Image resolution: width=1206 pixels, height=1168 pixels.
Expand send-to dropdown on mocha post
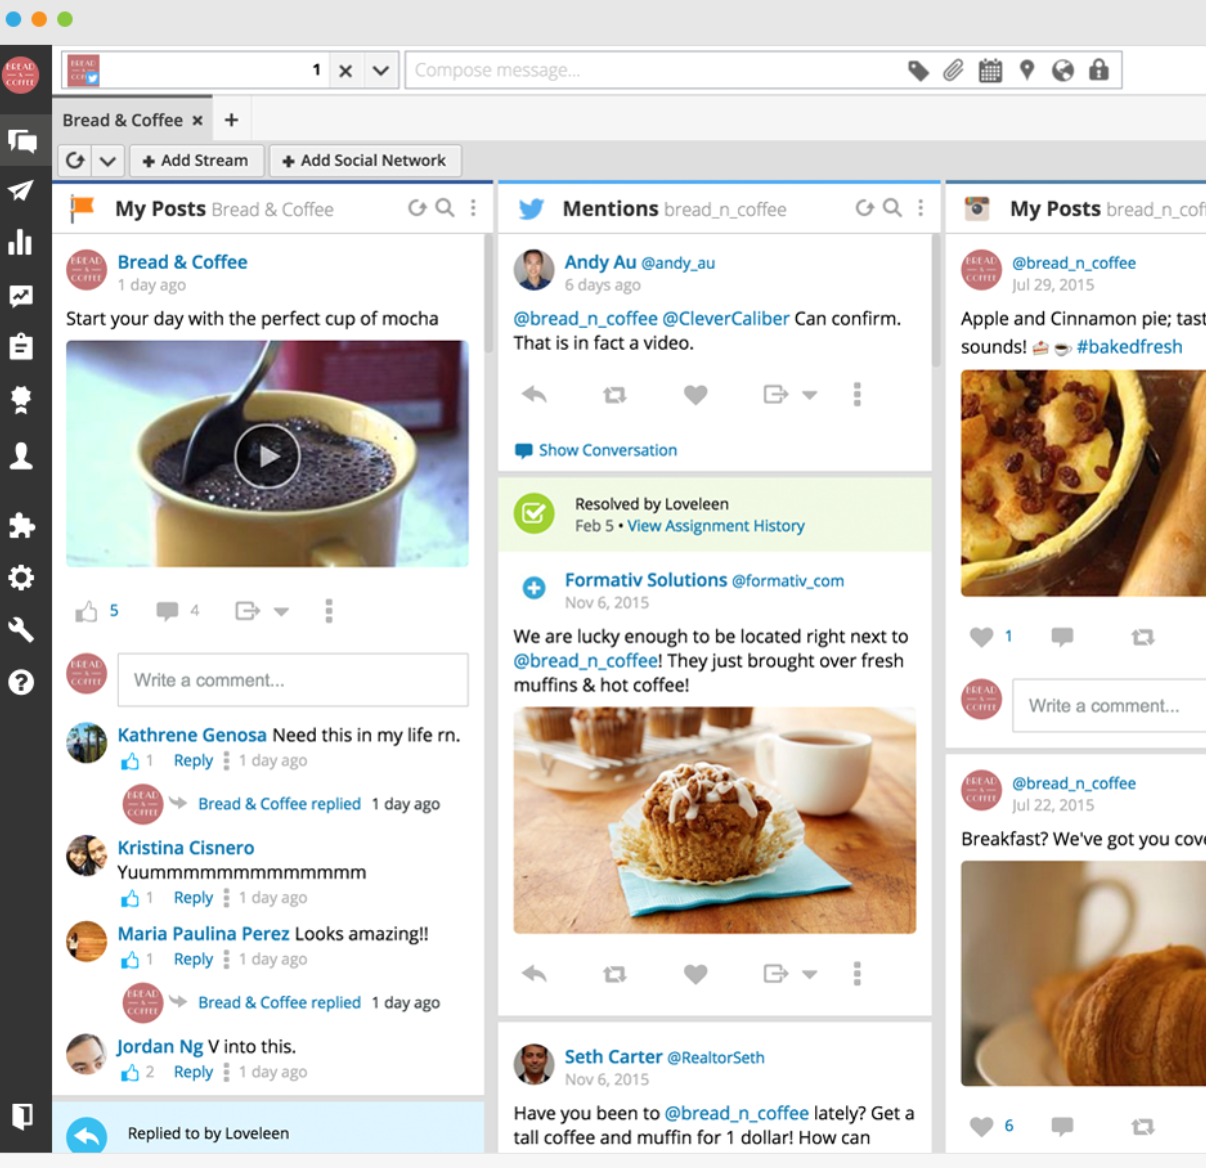[282, 611]
